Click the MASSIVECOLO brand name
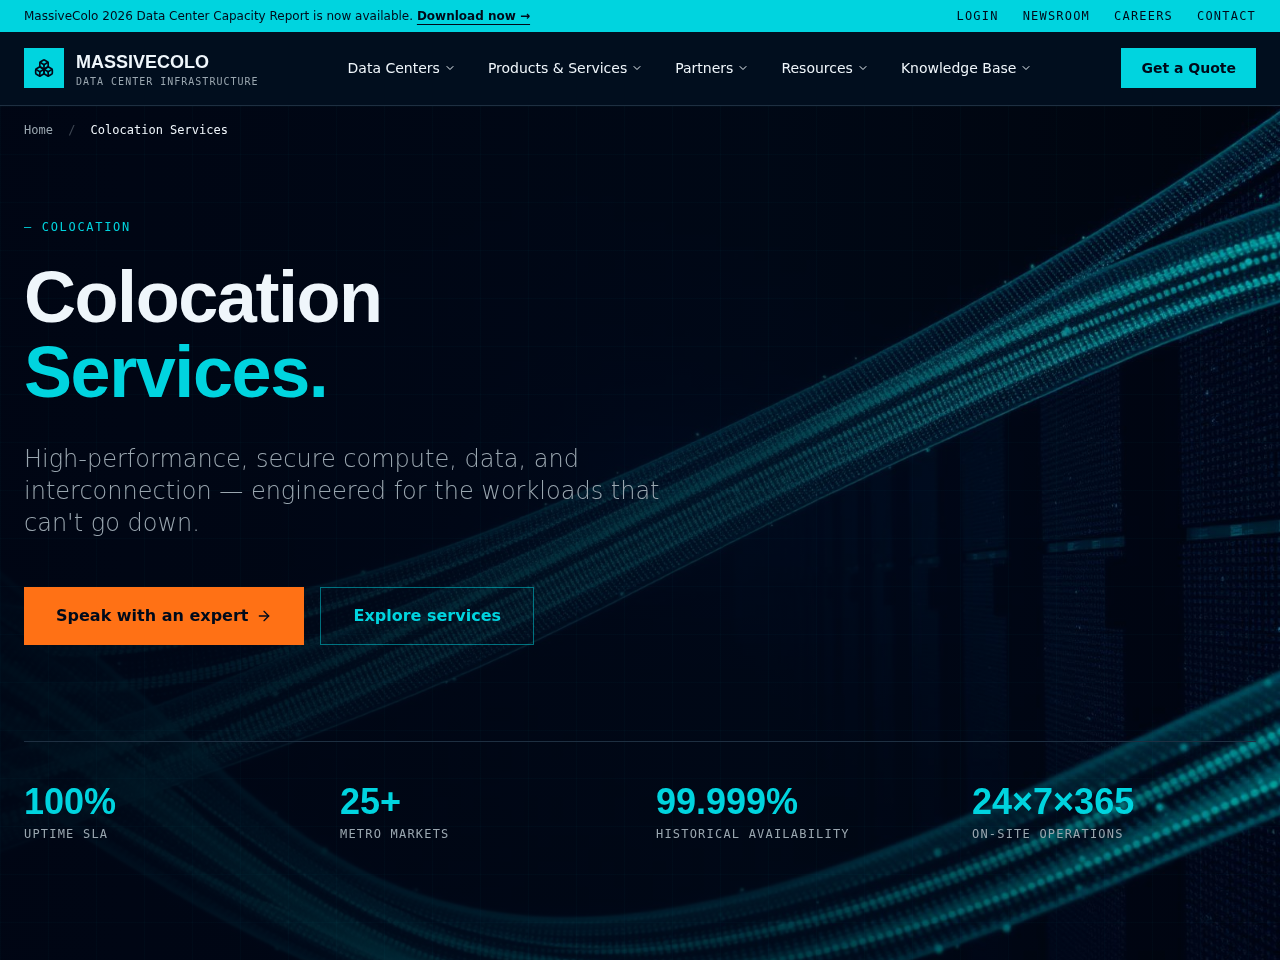 point(142,62)
